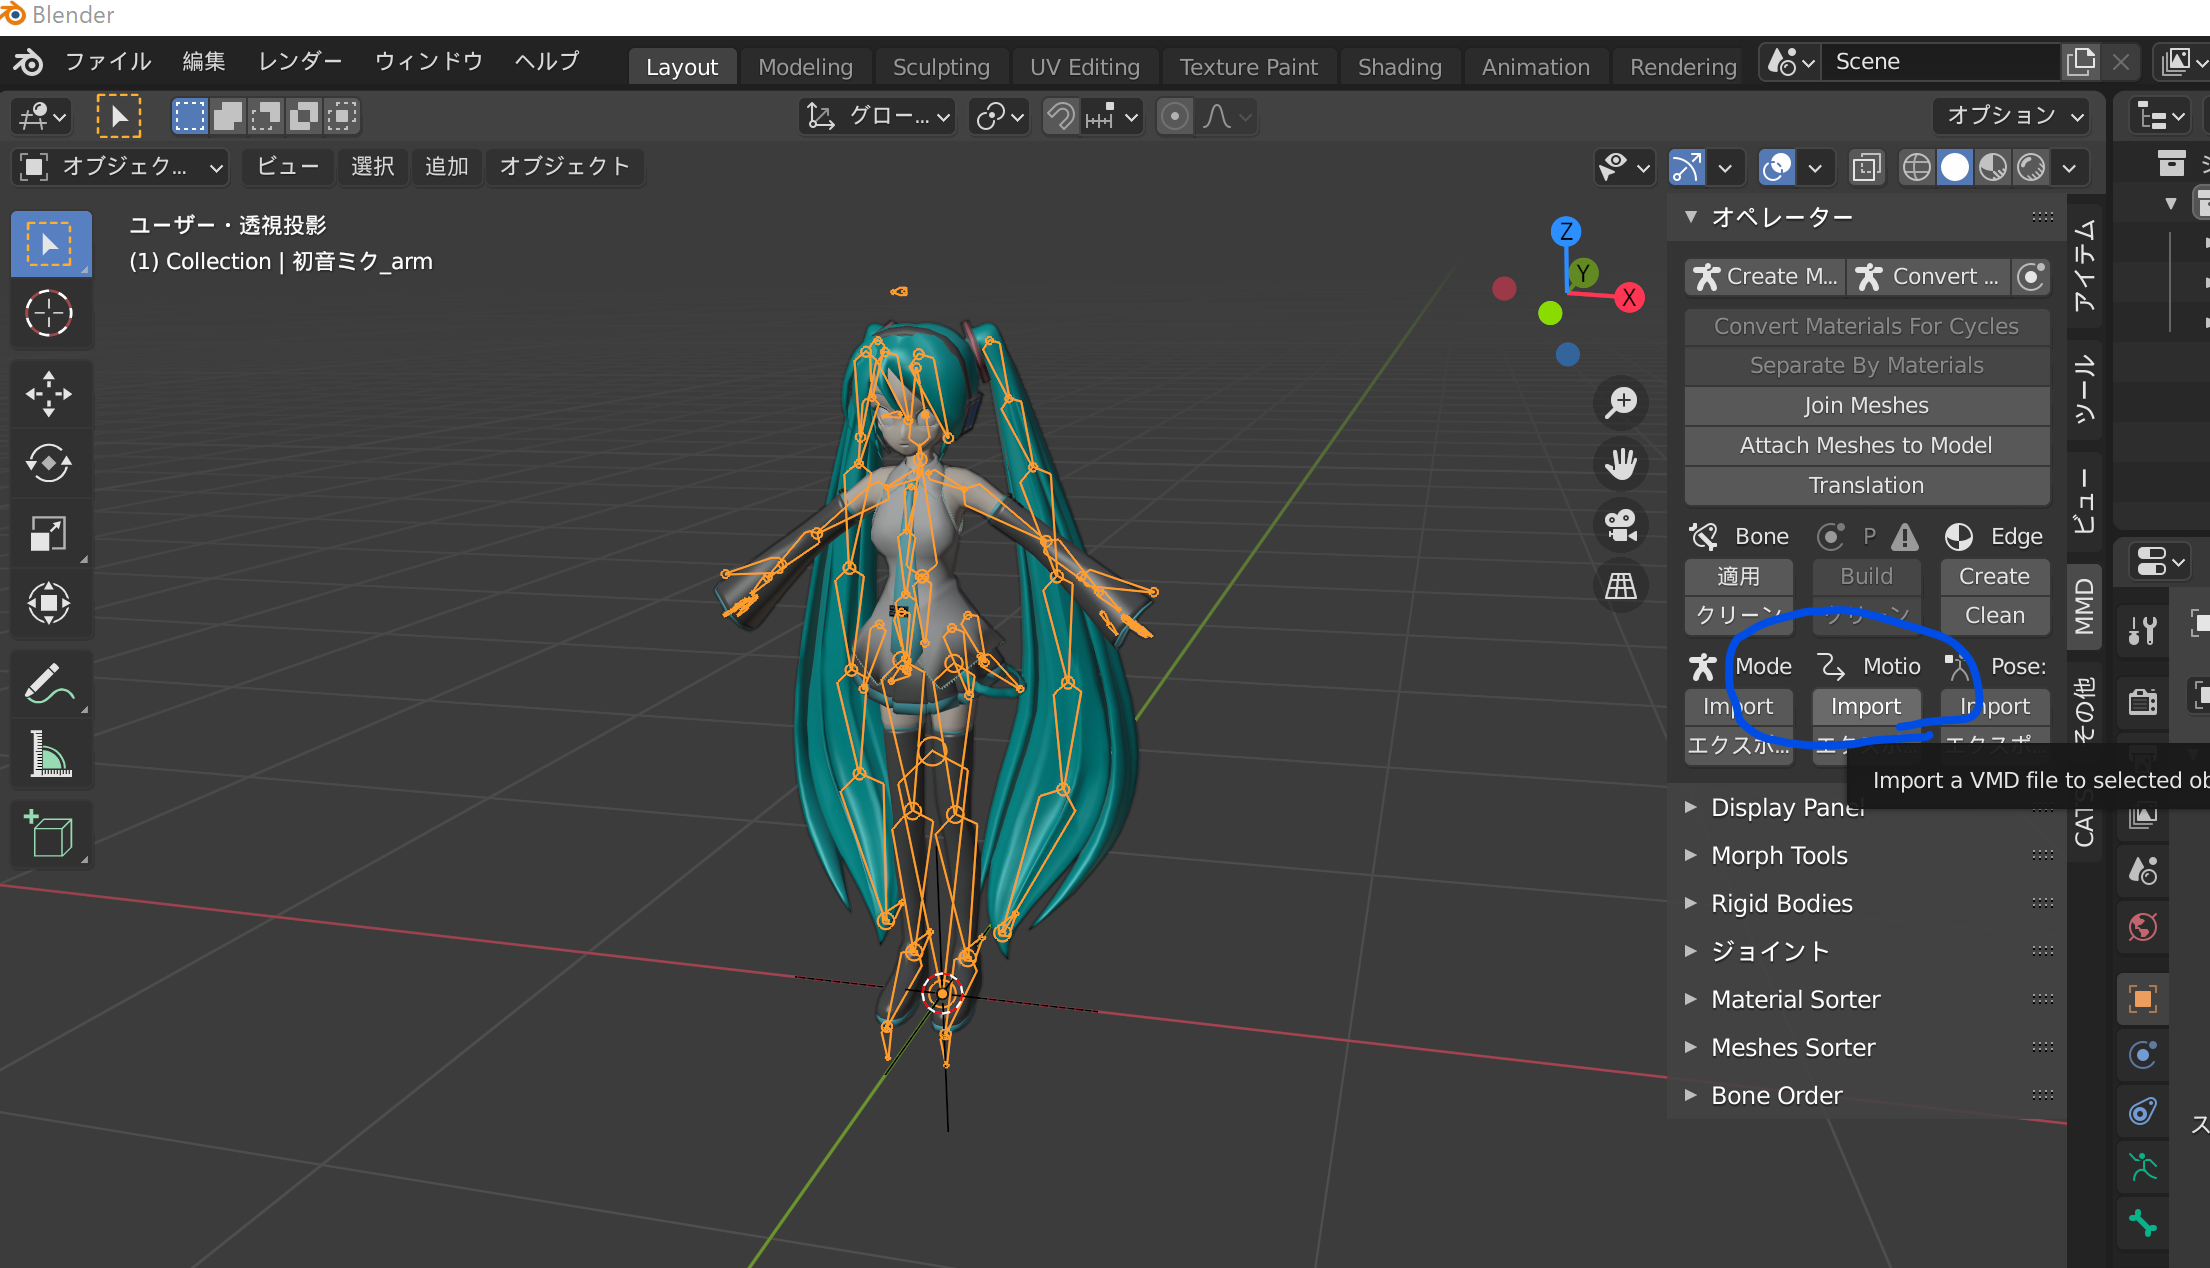Switch perspective/orthographic grid icon
This screenshot has height=1268, width=2210.
pyautogui.click(x=1620, y=586)
